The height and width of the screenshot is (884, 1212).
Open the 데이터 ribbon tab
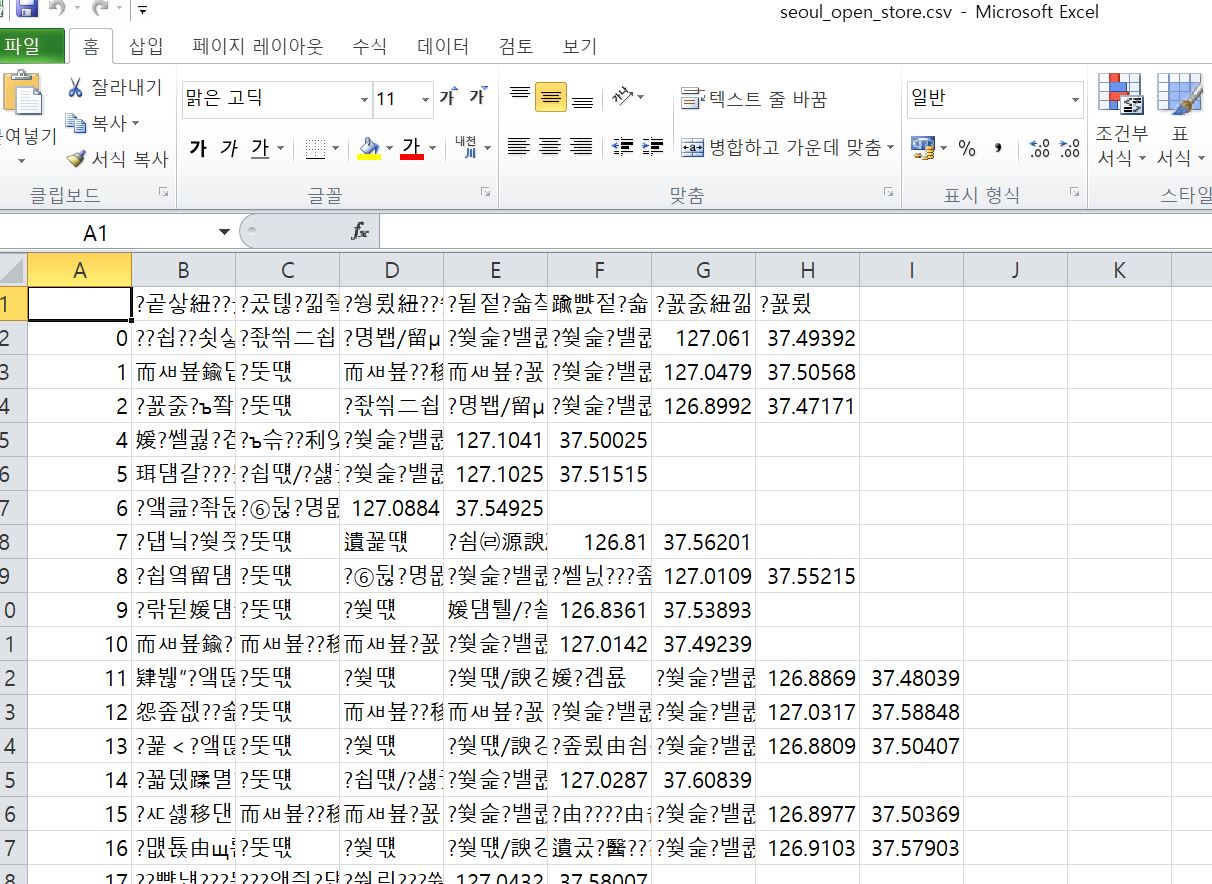click(x=443, y=46)
